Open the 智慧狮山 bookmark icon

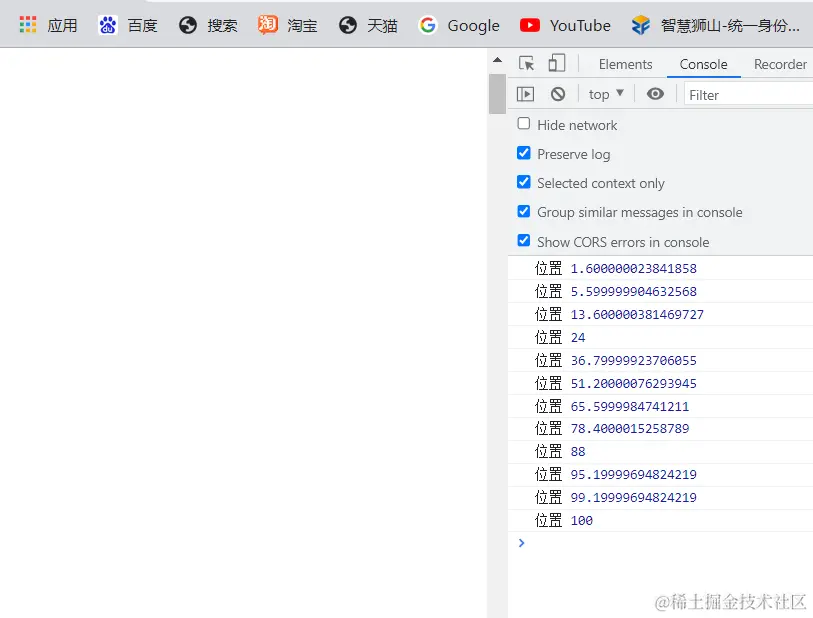tap(641, 25)
